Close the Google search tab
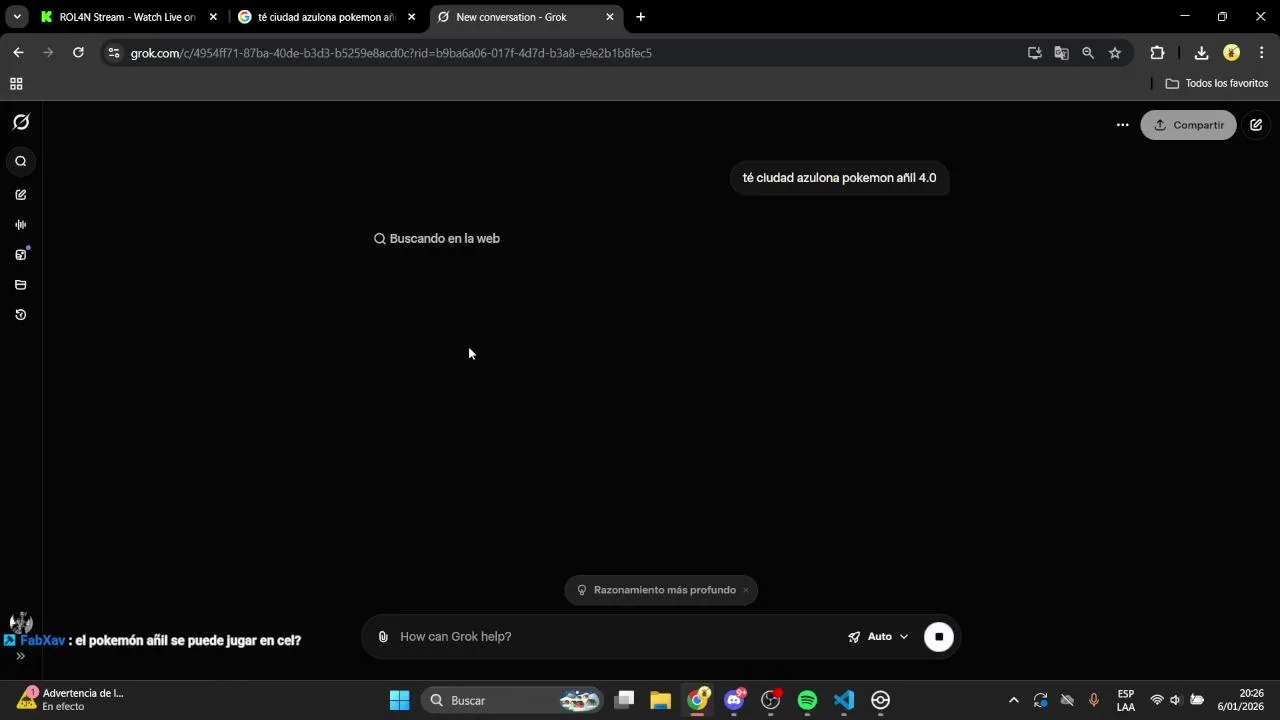The image size is (1280, 720). 411,17
